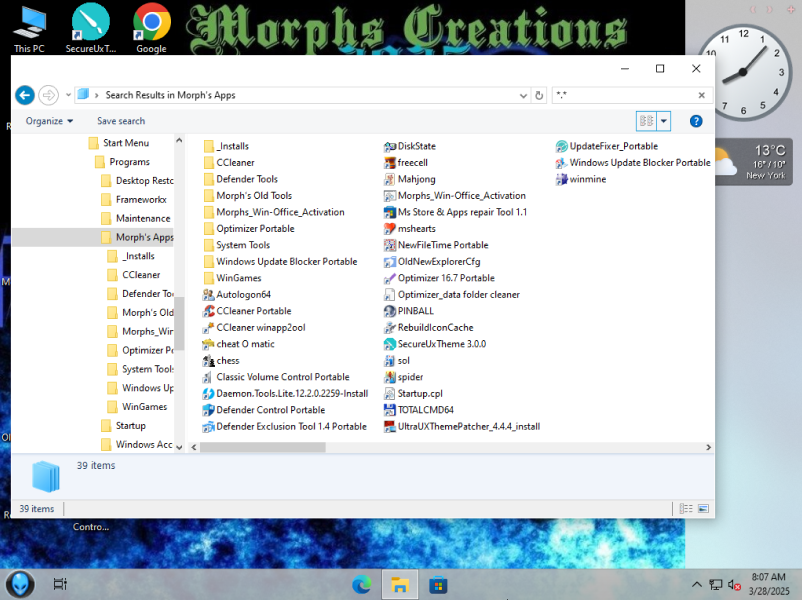The height and width of the screenshot is (600, 802).
Task: Select Programs folder in the navigation tree
Action: click(129, 162)
